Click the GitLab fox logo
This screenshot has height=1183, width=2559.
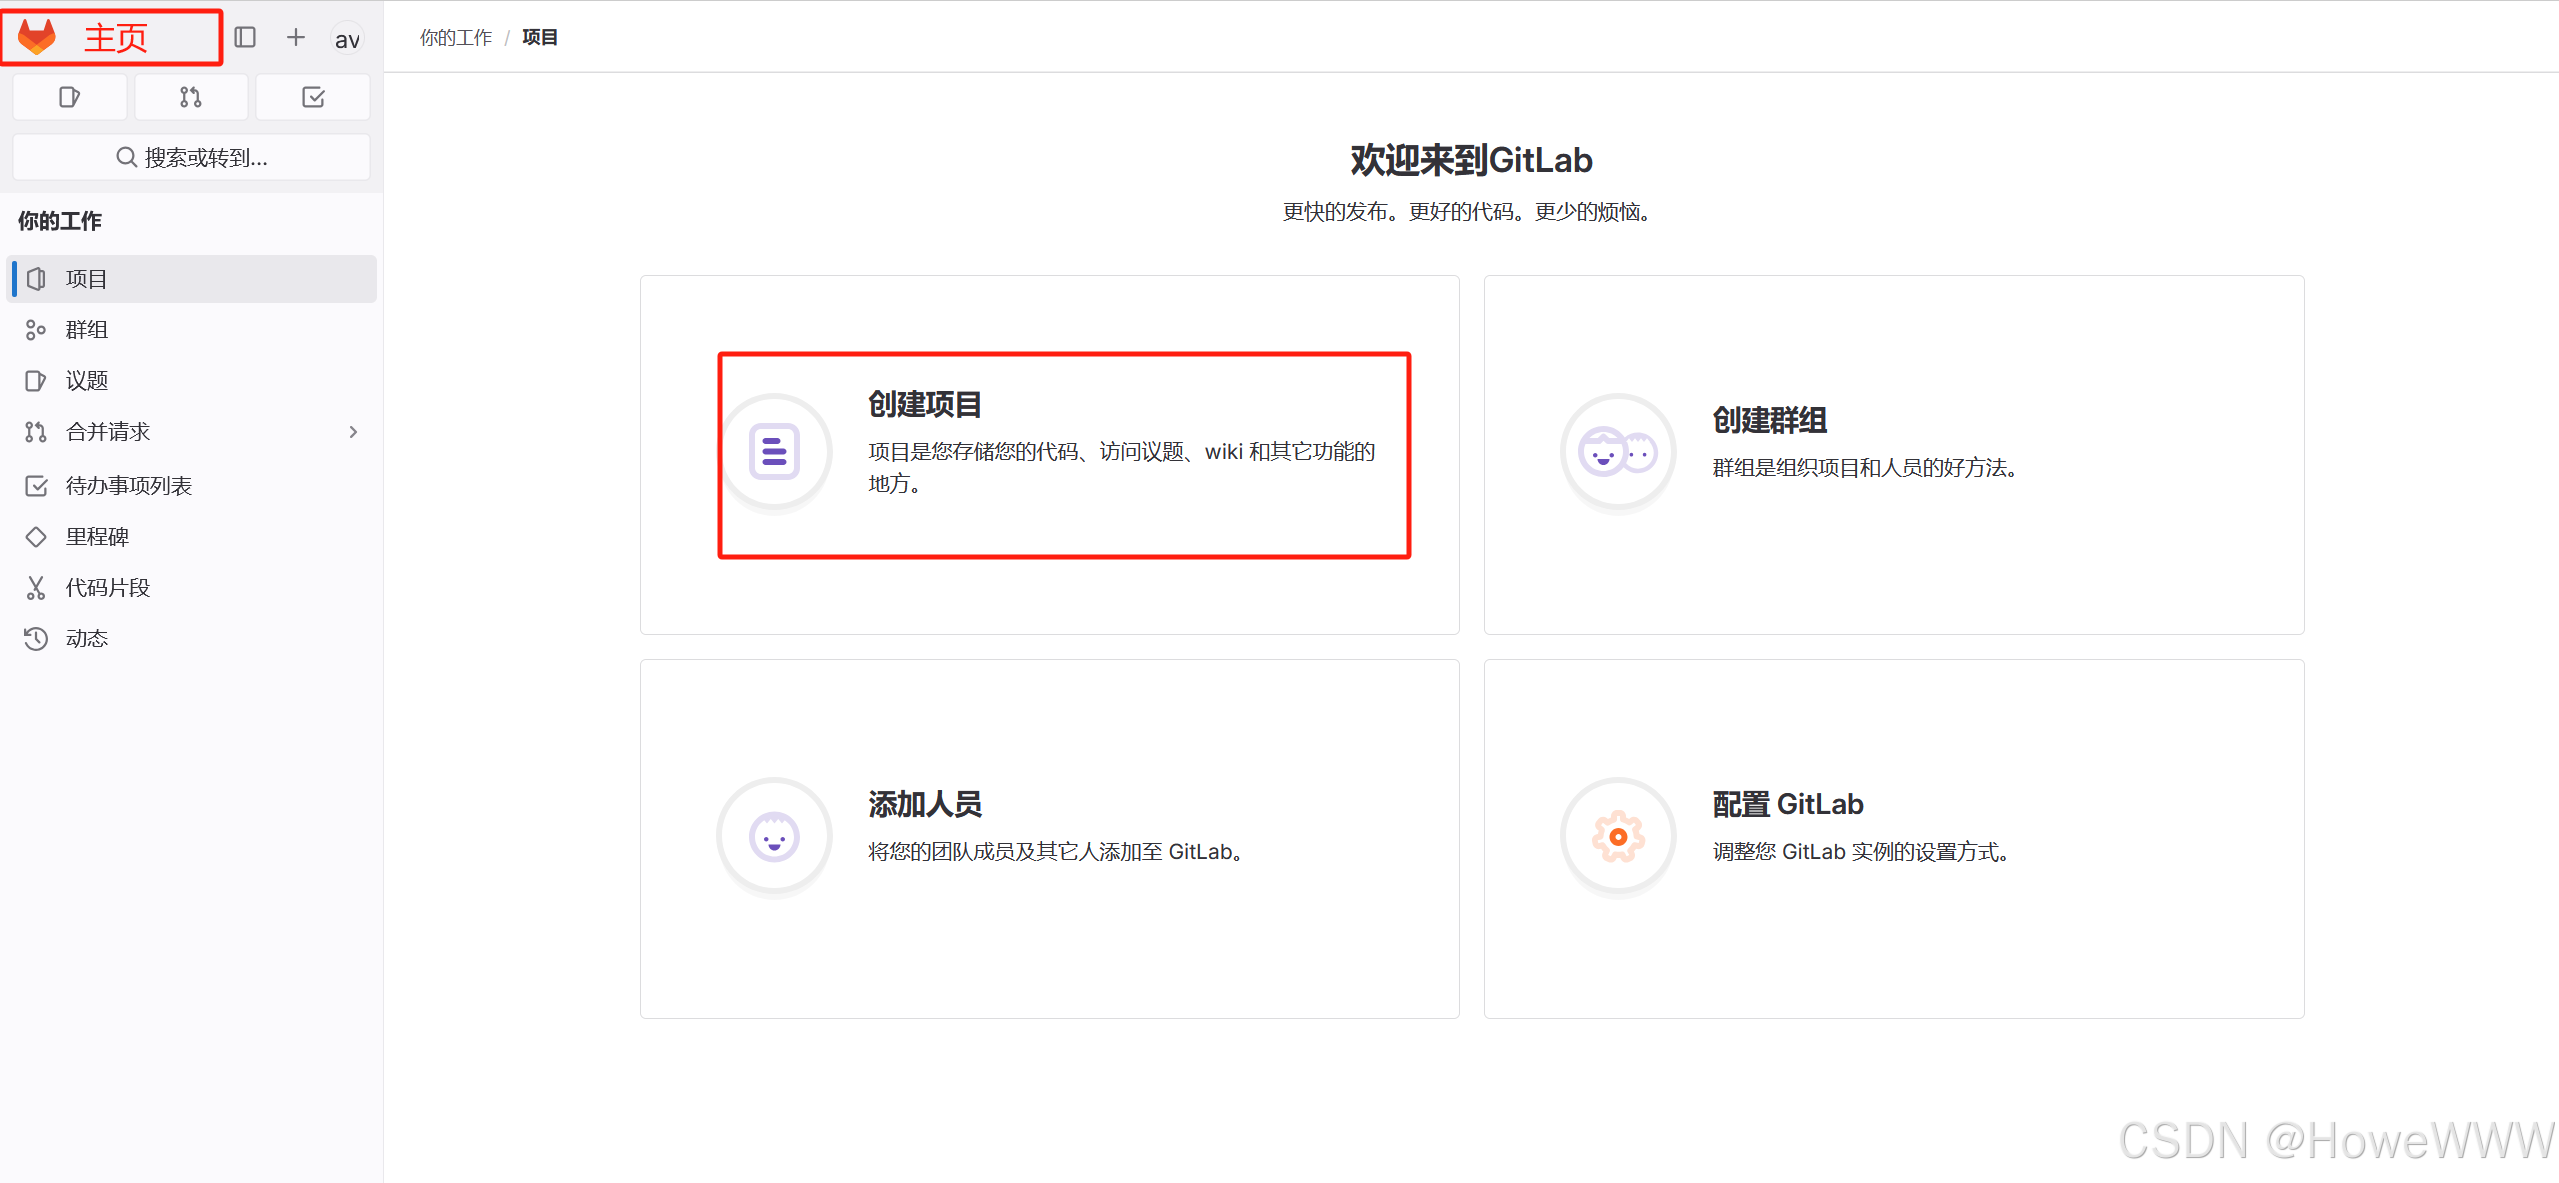37,37
